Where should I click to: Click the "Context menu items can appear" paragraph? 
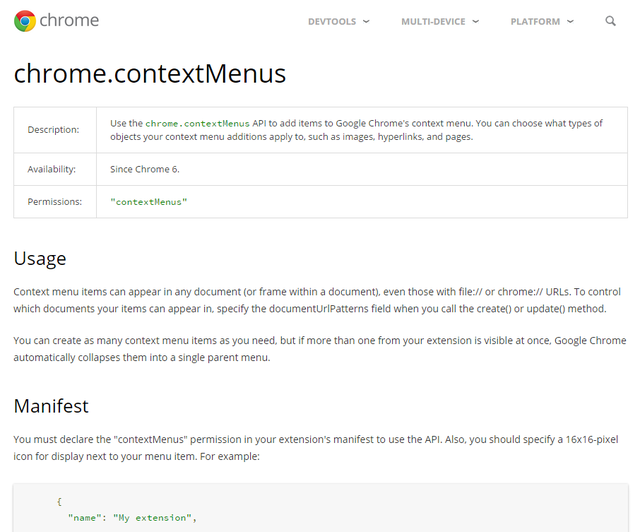click(x=317, y=301)
